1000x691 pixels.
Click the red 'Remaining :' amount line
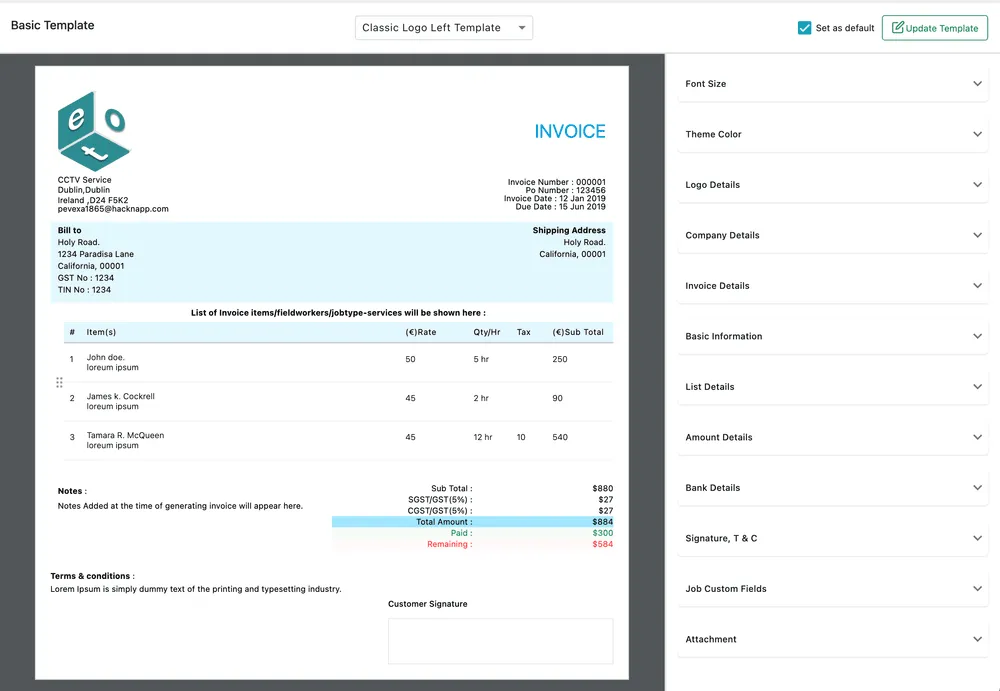coord(473,544)
